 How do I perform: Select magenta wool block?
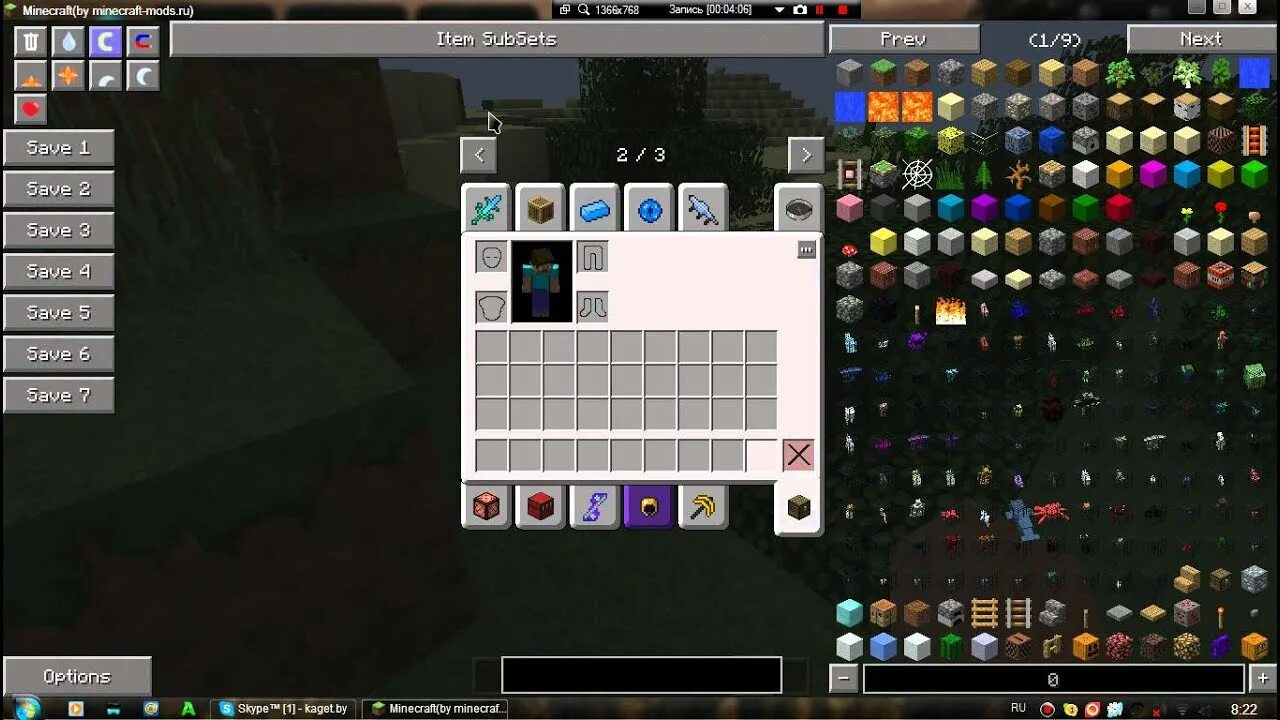click(1153, 174)
